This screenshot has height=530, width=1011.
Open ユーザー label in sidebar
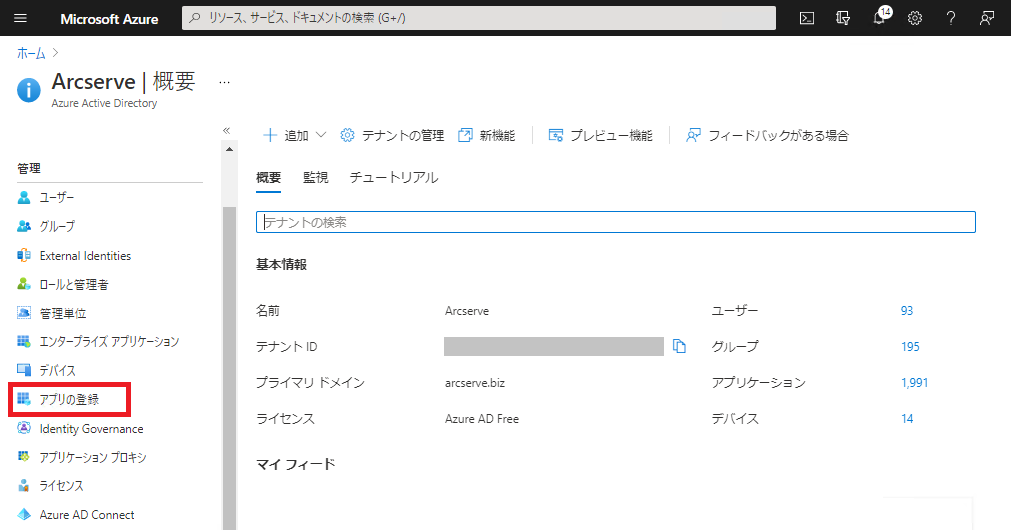coord(57,197)
